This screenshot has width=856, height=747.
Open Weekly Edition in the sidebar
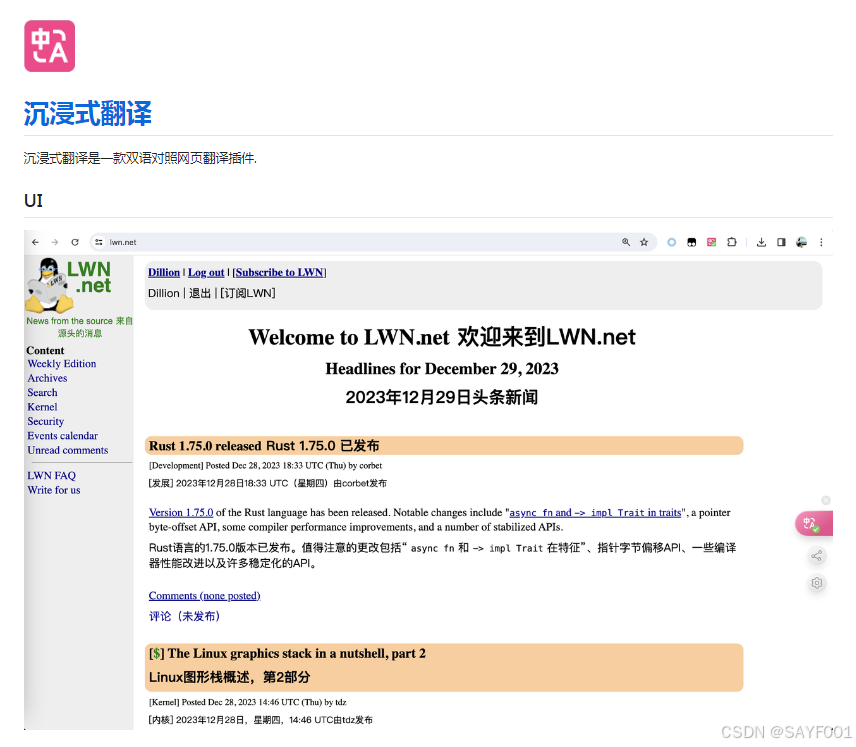[x=62, y=364]
